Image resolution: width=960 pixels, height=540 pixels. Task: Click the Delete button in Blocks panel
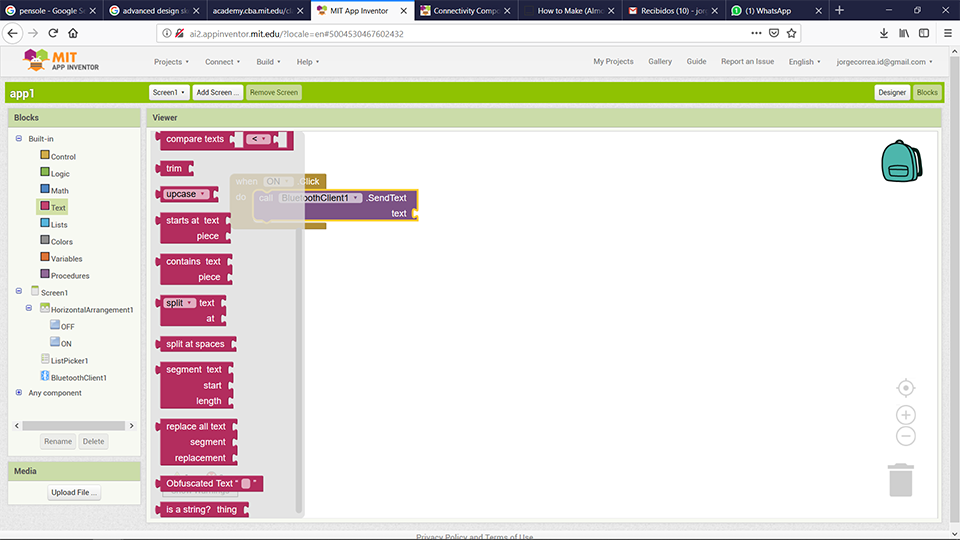[93, 441]
